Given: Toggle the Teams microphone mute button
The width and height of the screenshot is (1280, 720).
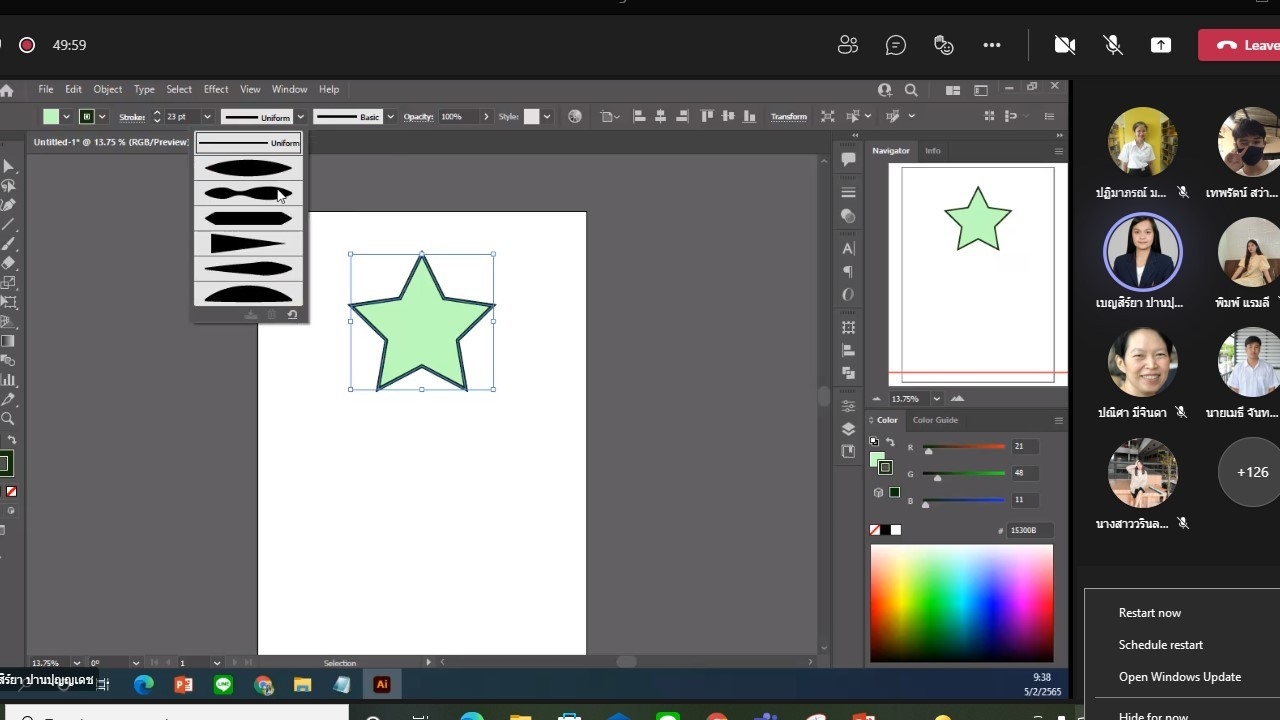Looking at the screenshot, I should tap(1112, 45).
